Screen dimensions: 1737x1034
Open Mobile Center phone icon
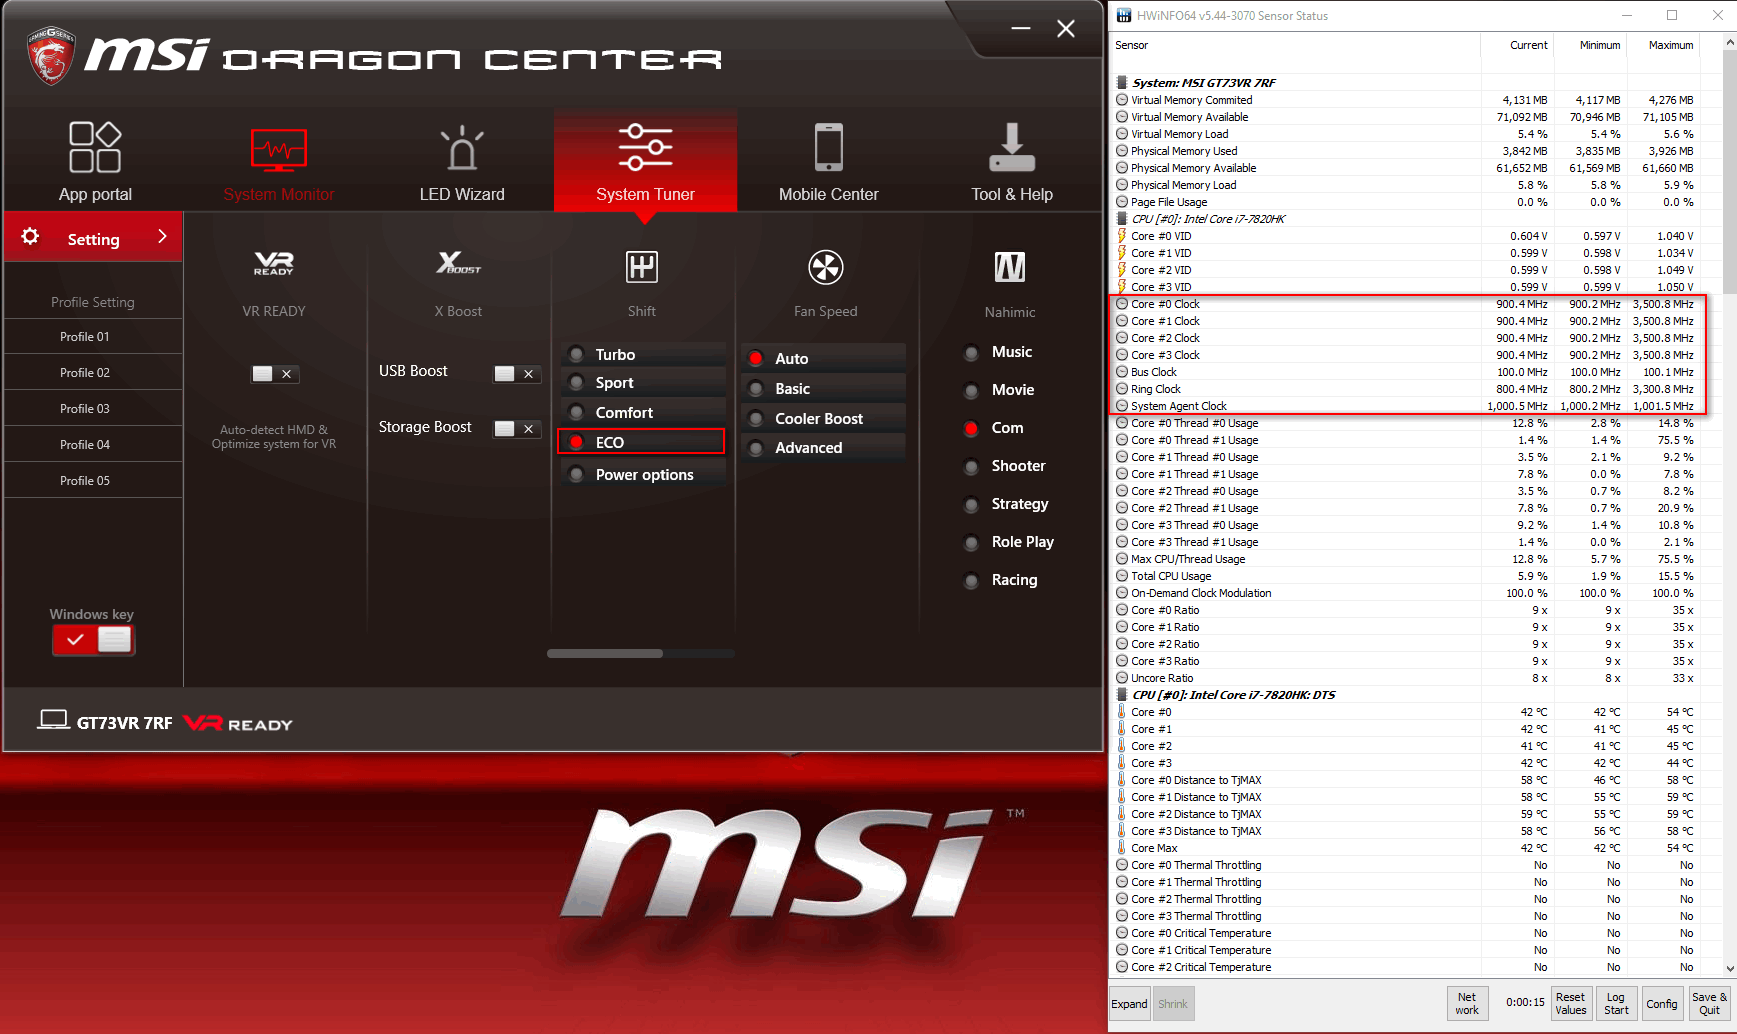(828, 148)
